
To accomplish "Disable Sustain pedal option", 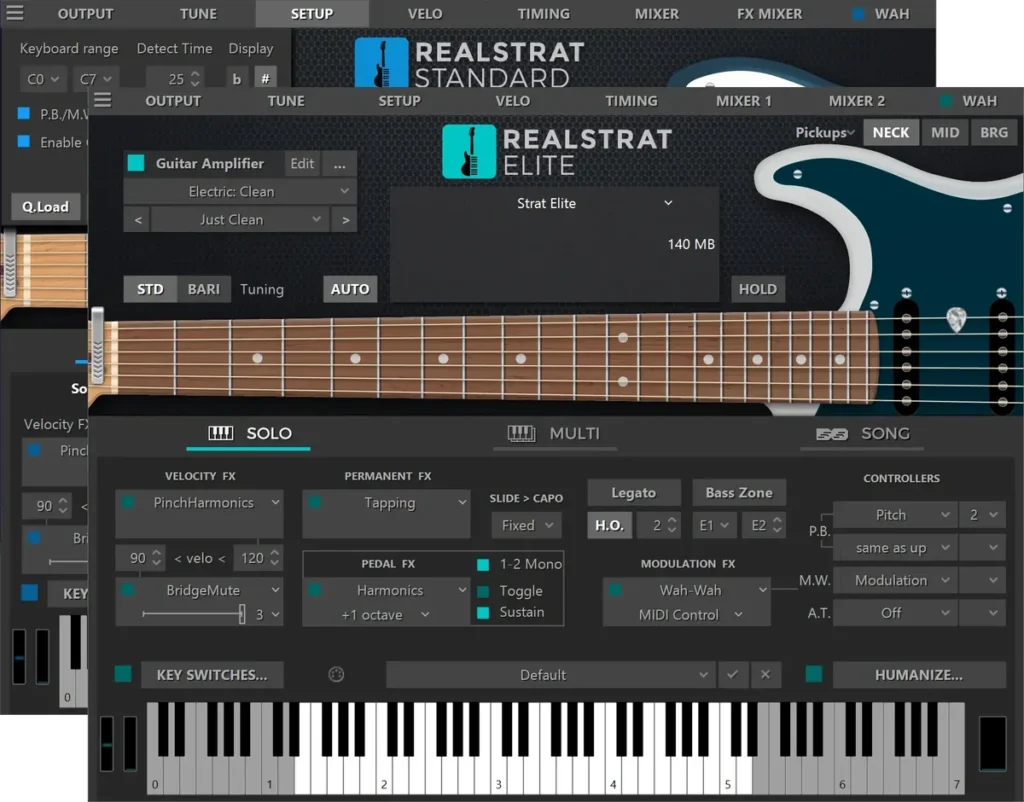I will point(483,613).
